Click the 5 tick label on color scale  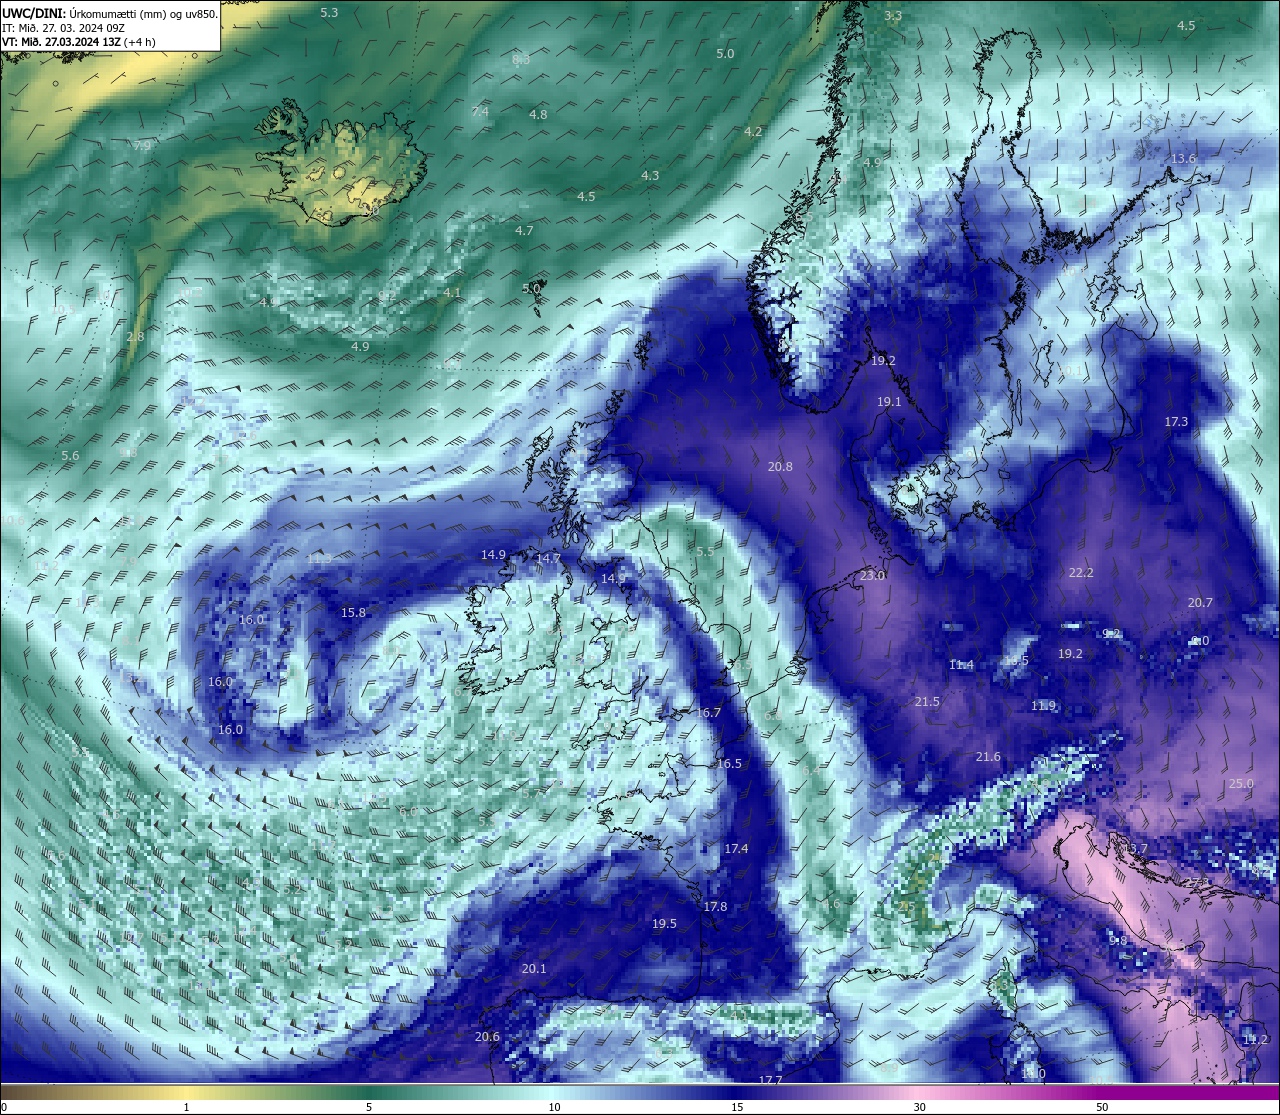(x=369, y=1107)
